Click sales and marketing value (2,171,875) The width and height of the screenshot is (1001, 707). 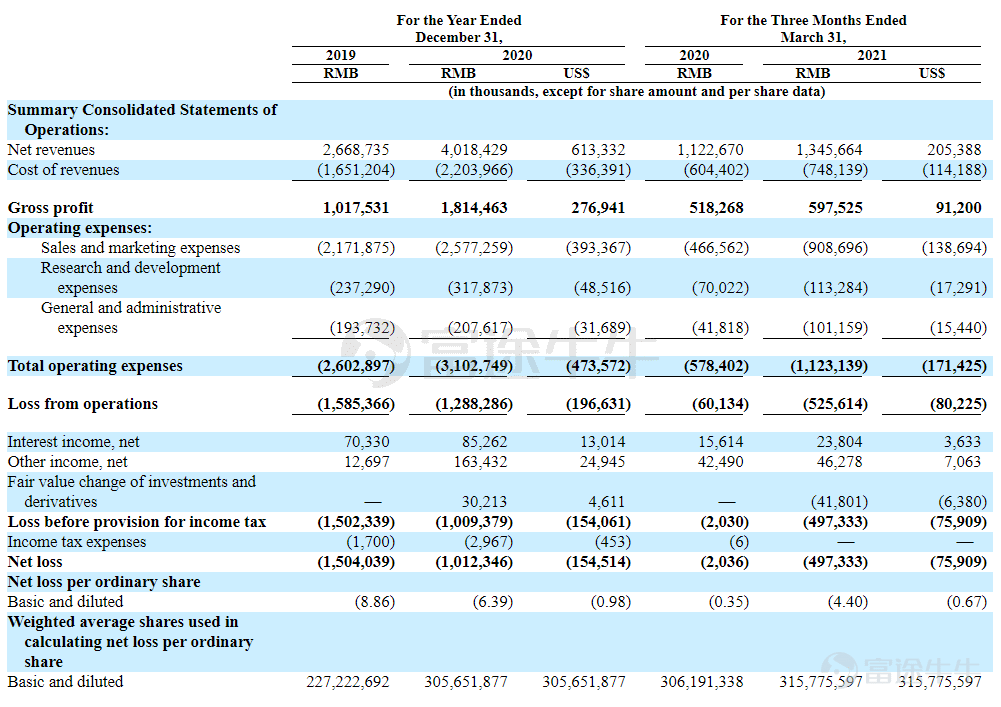(356, 248)
